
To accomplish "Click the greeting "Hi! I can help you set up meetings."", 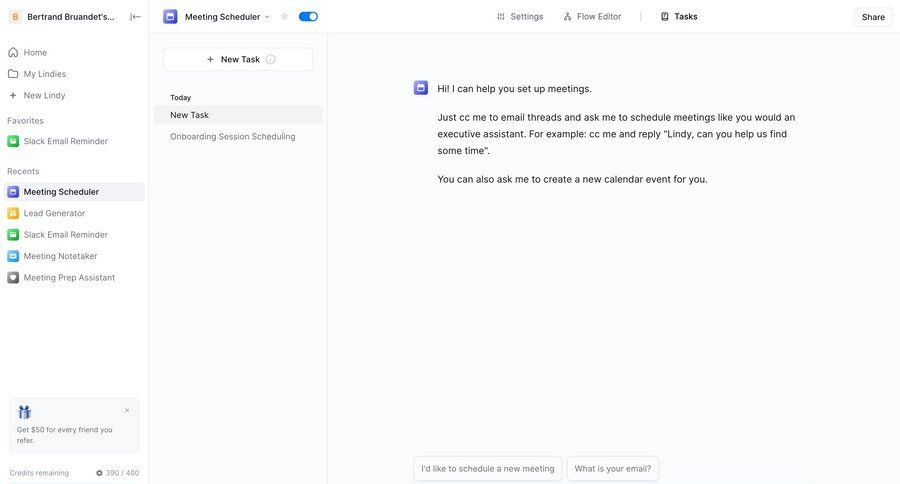I will (514, 88).
